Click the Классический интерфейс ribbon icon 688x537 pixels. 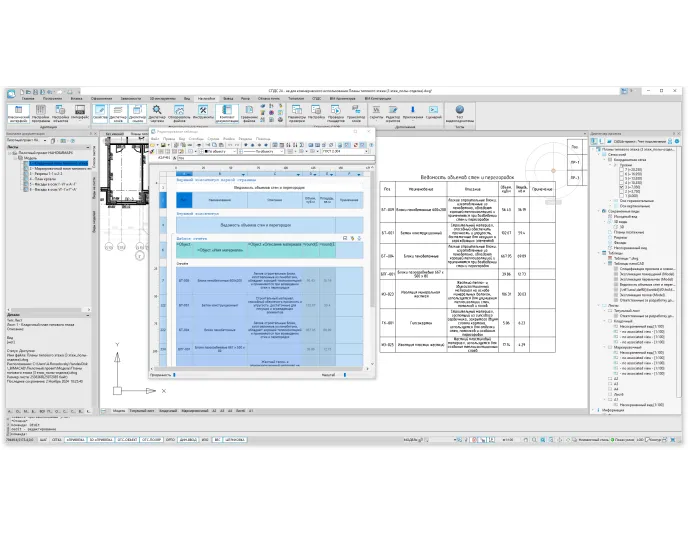tap(18, 115)
